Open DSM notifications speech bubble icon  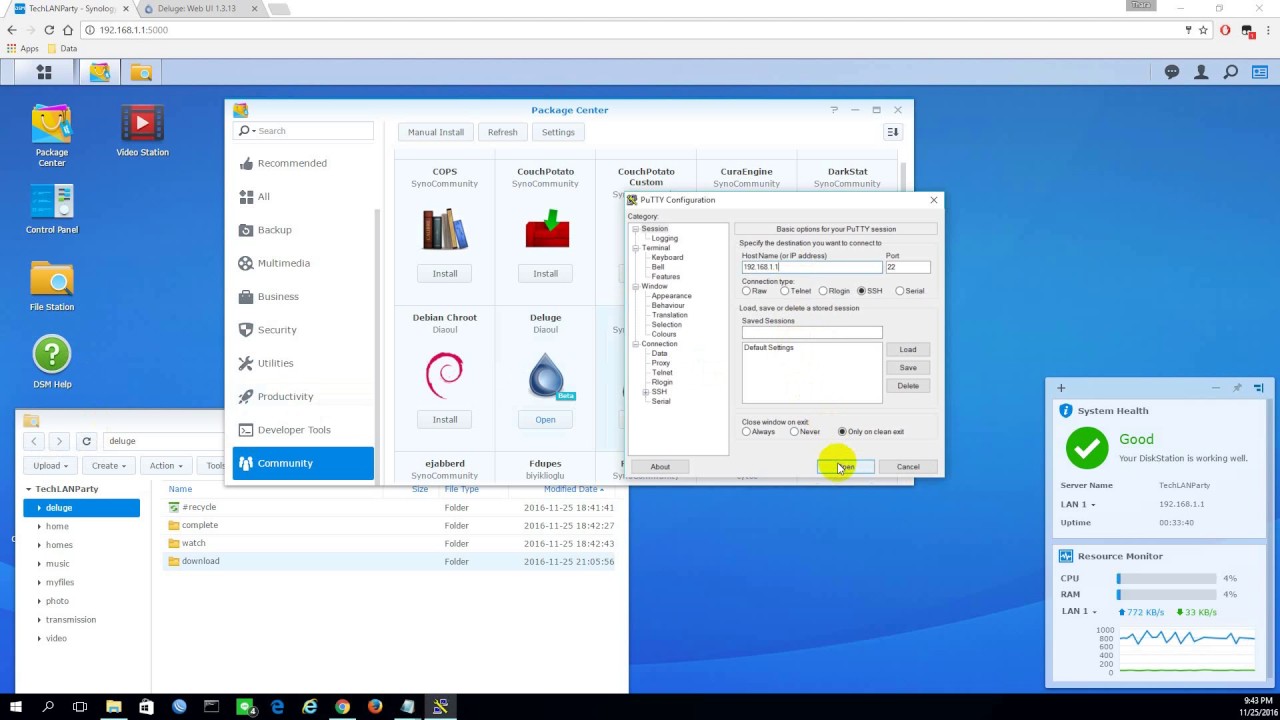coord(1172,72)
